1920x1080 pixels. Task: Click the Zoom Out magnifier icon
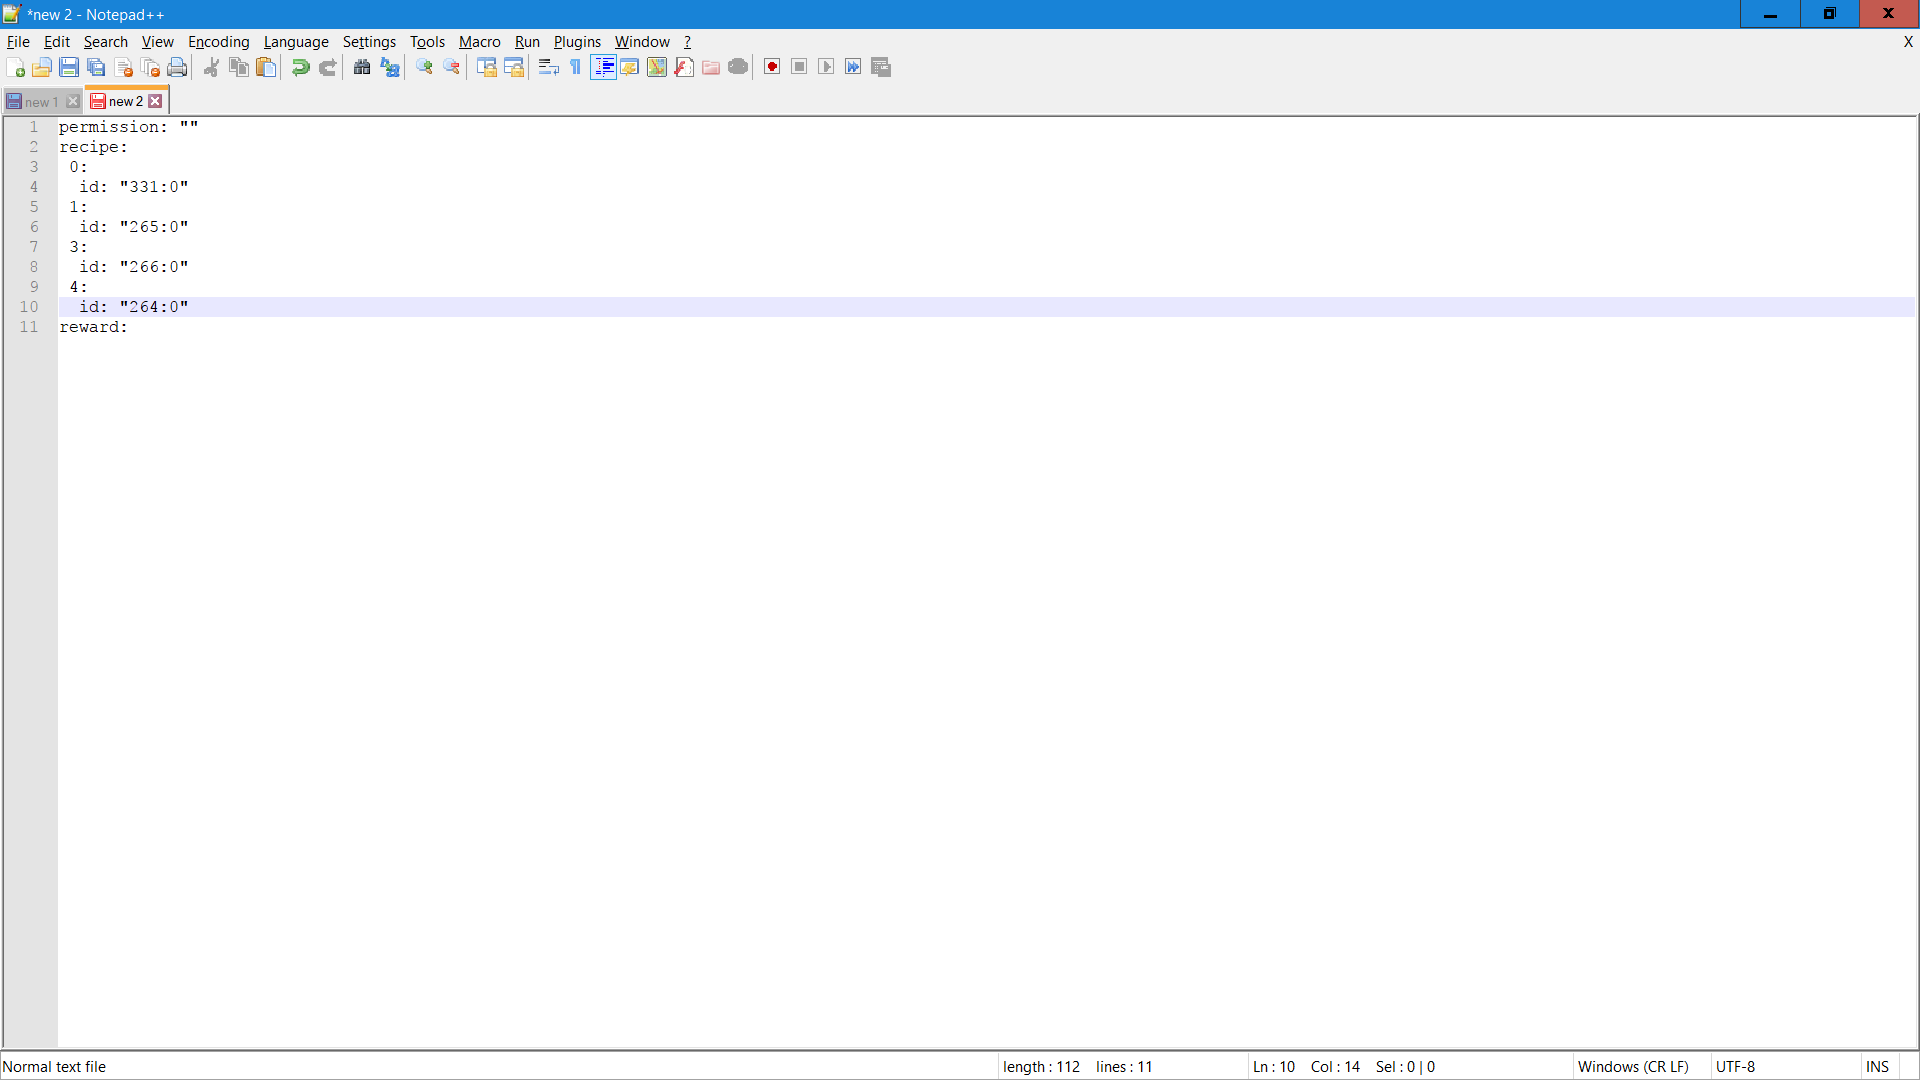click(x=451, y=67)
